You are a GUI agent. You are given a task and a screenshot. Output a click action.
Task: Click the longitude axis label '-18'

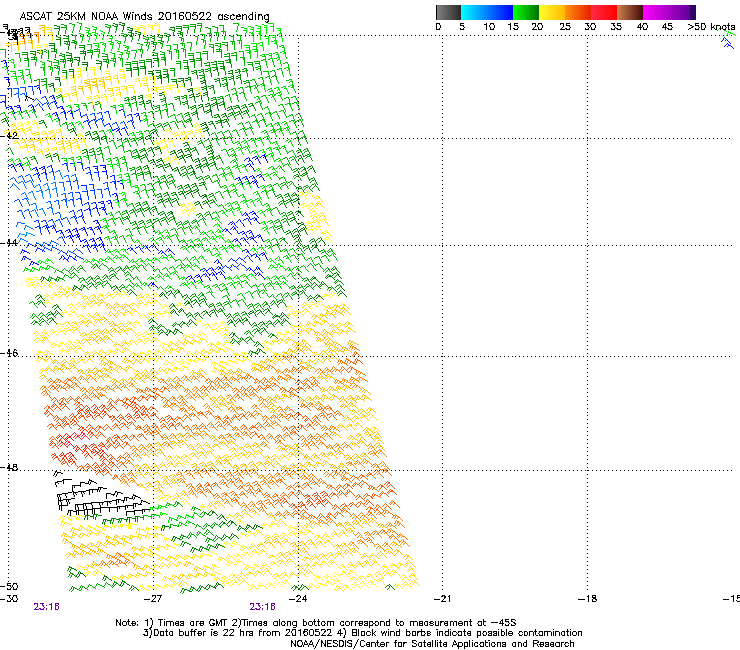point(587,599)
